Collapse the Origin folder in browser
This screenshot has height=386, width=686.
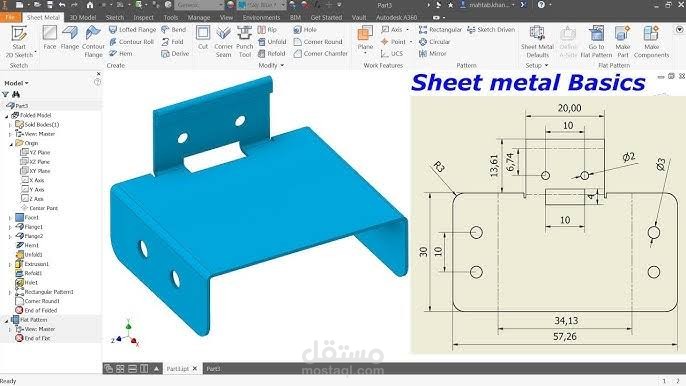pyautogui.click(x=11, y=144)
